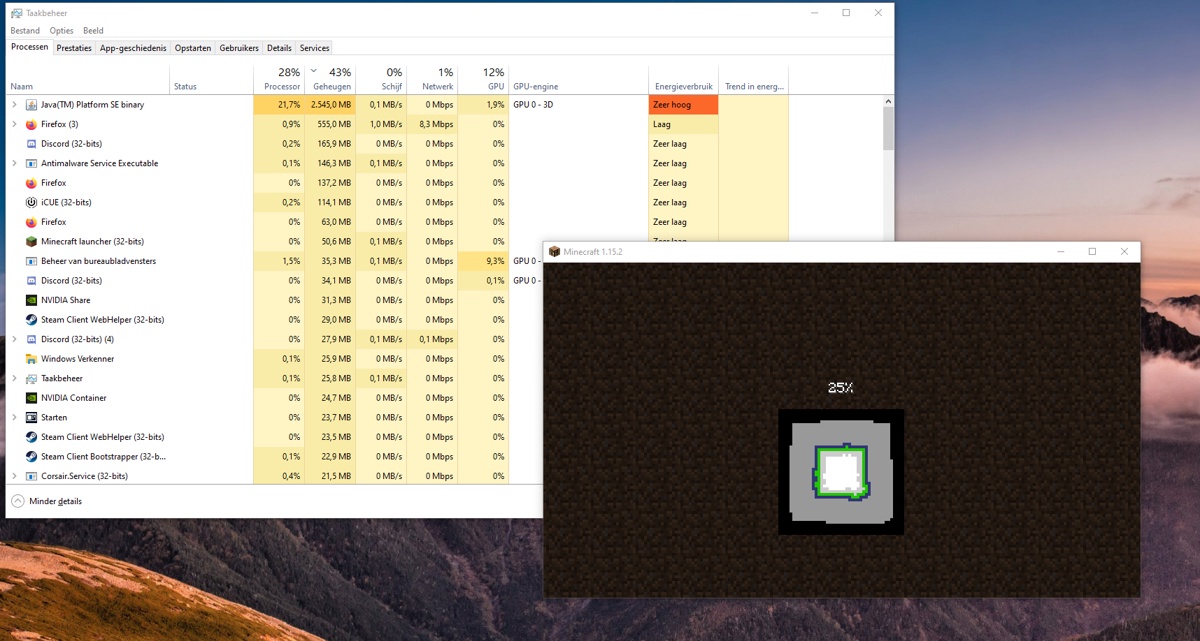Open the Bestand menu
Image resolution: width=1200 pixels, height=641 pixels.
25,31
